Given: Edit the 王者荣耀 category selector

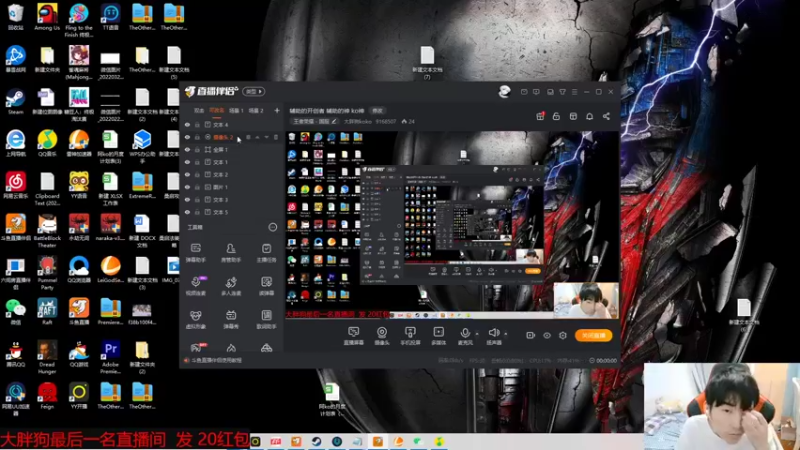Looking at the screenshot, I should pyautogui.click(x=314, y=121).
